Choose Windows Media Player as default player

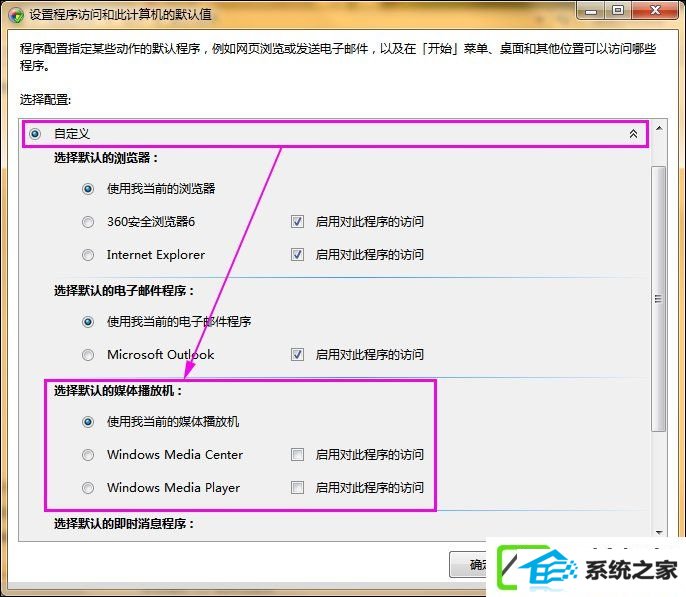88,488
